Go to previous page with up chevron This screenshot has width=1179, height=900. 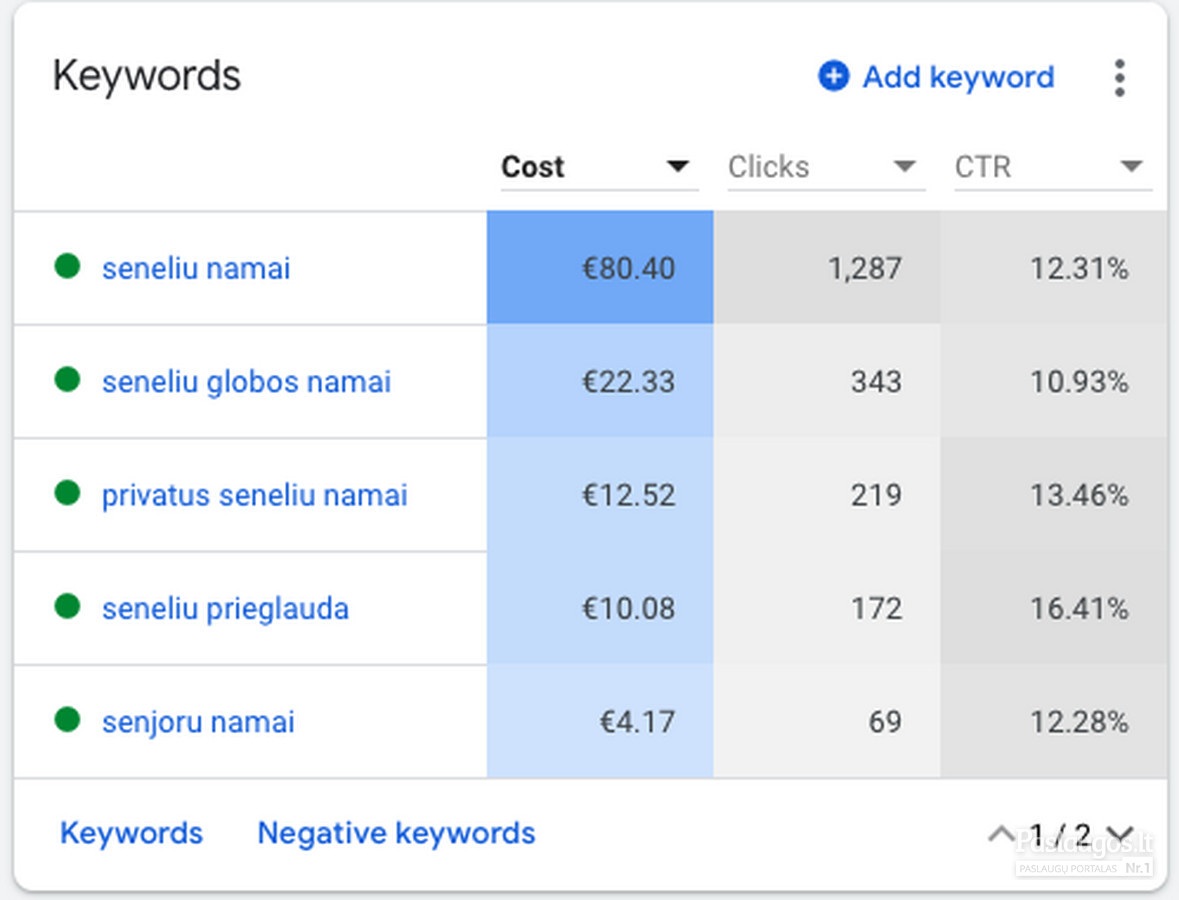pos(1001,834)
